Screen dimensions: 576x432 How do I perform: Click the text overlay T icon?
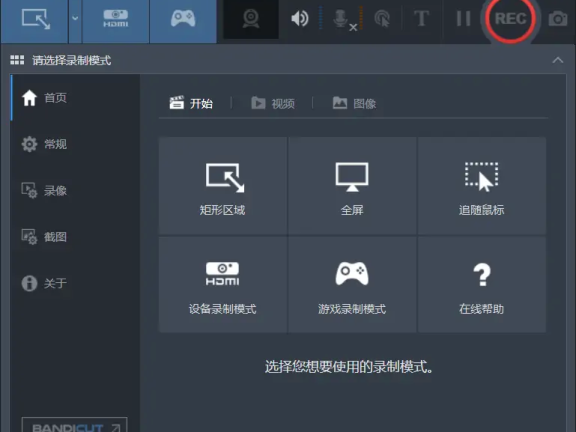[421, 18]
